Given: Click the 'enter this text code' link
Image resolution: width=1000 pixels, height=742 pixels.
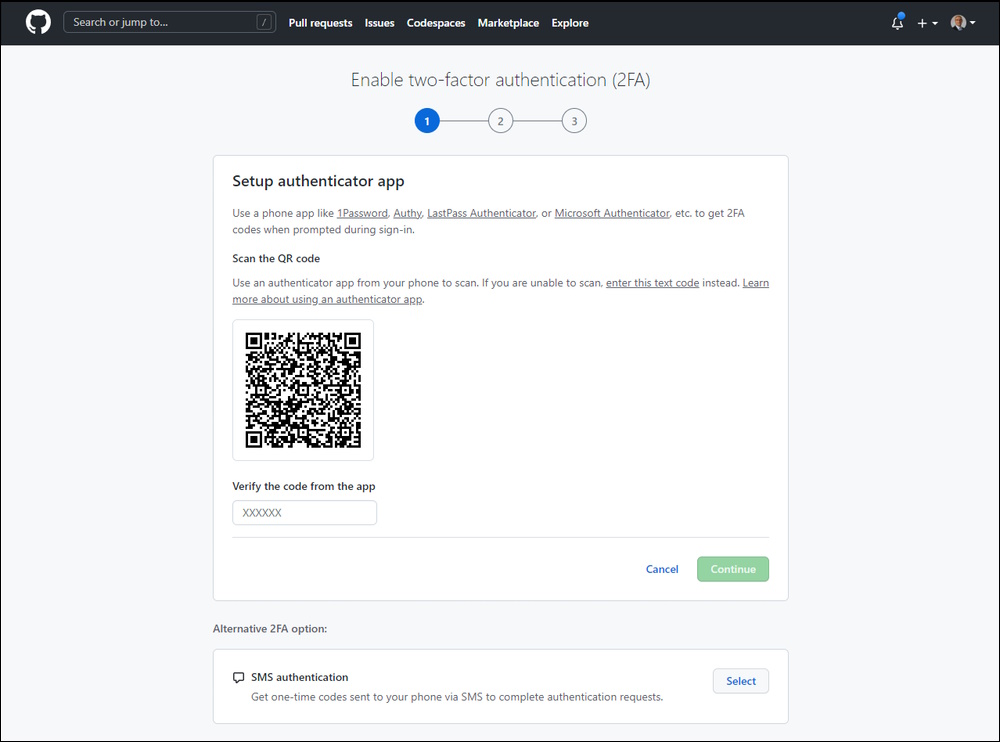Looking at the screenshot, I should (x=652, y=283).
